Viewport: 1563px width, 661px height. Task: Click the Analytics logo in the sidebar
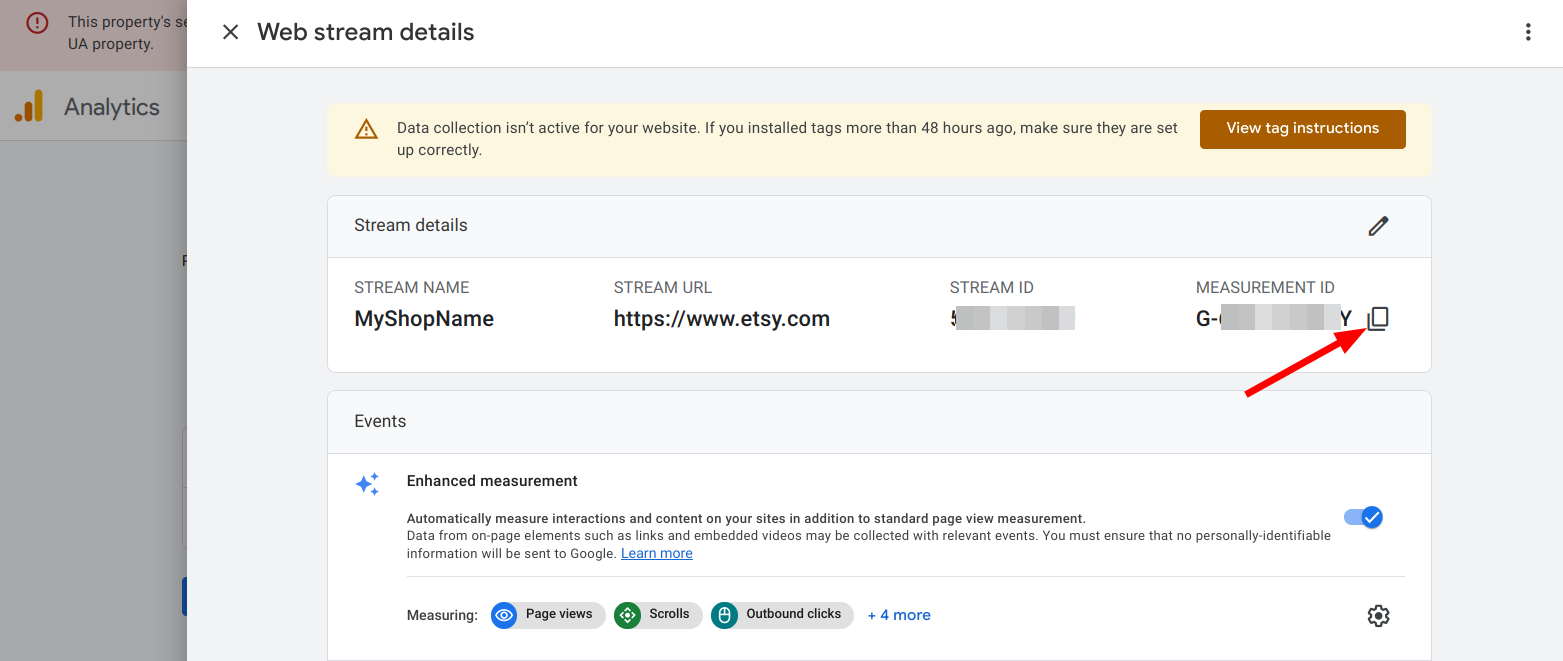coord(30,106)
